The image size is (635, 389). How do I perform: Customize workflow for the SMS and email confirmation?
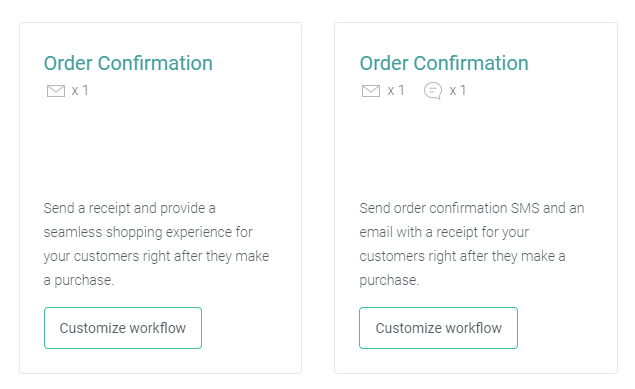pos(438,328)
